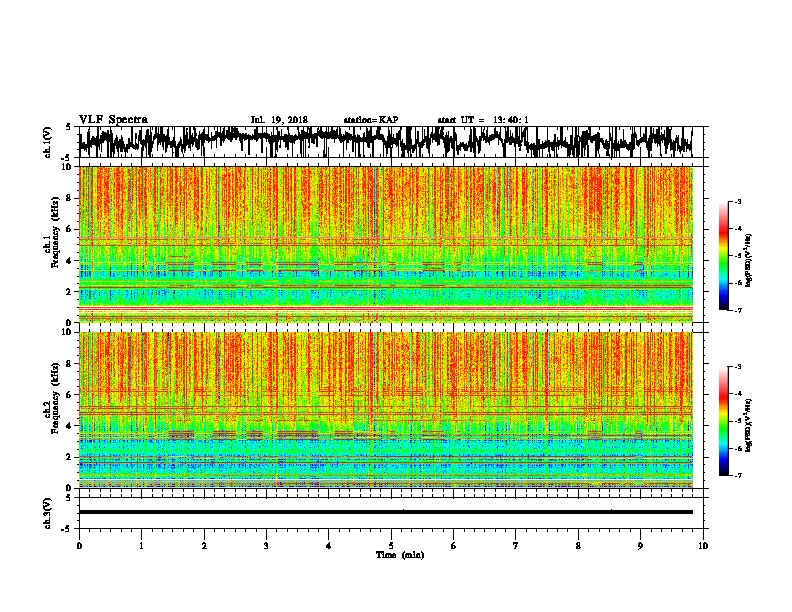Screen dimensions: 792x612
Task: Click time axis tick label '5'
Action: point(391,546)
